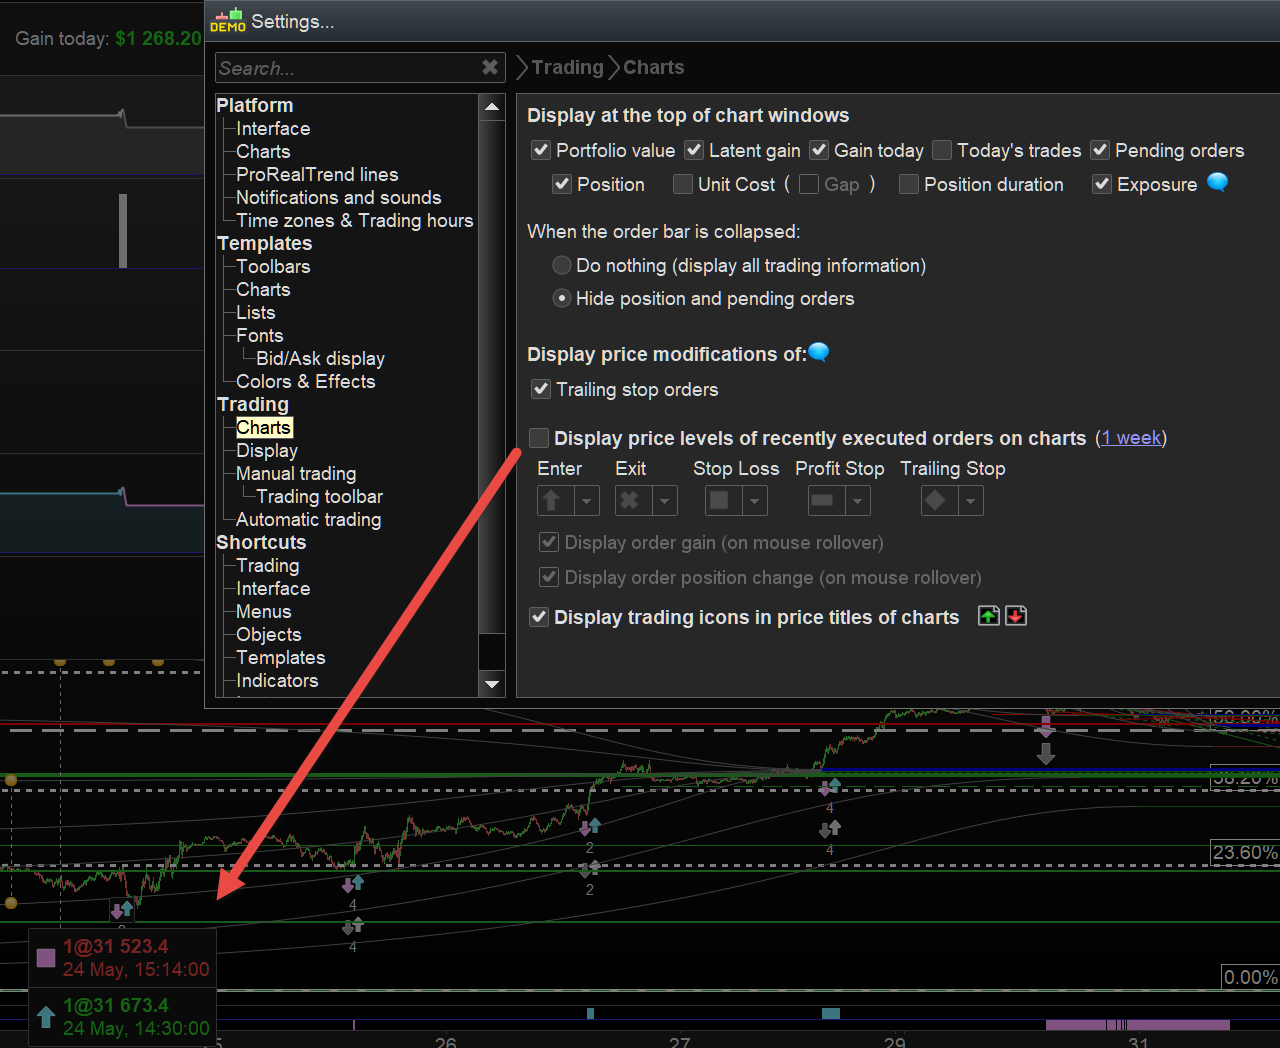
Task: Click the Stop Loss square symbol swatch
Action: pyautogui.click(x=719, y=500)
